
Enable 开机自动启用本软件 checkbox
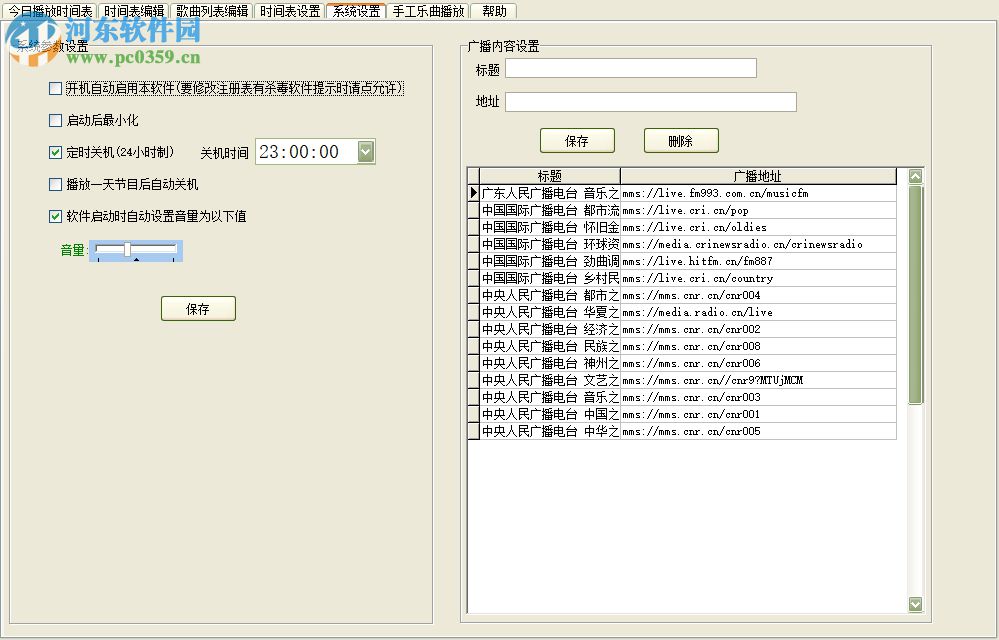point(55,89)
